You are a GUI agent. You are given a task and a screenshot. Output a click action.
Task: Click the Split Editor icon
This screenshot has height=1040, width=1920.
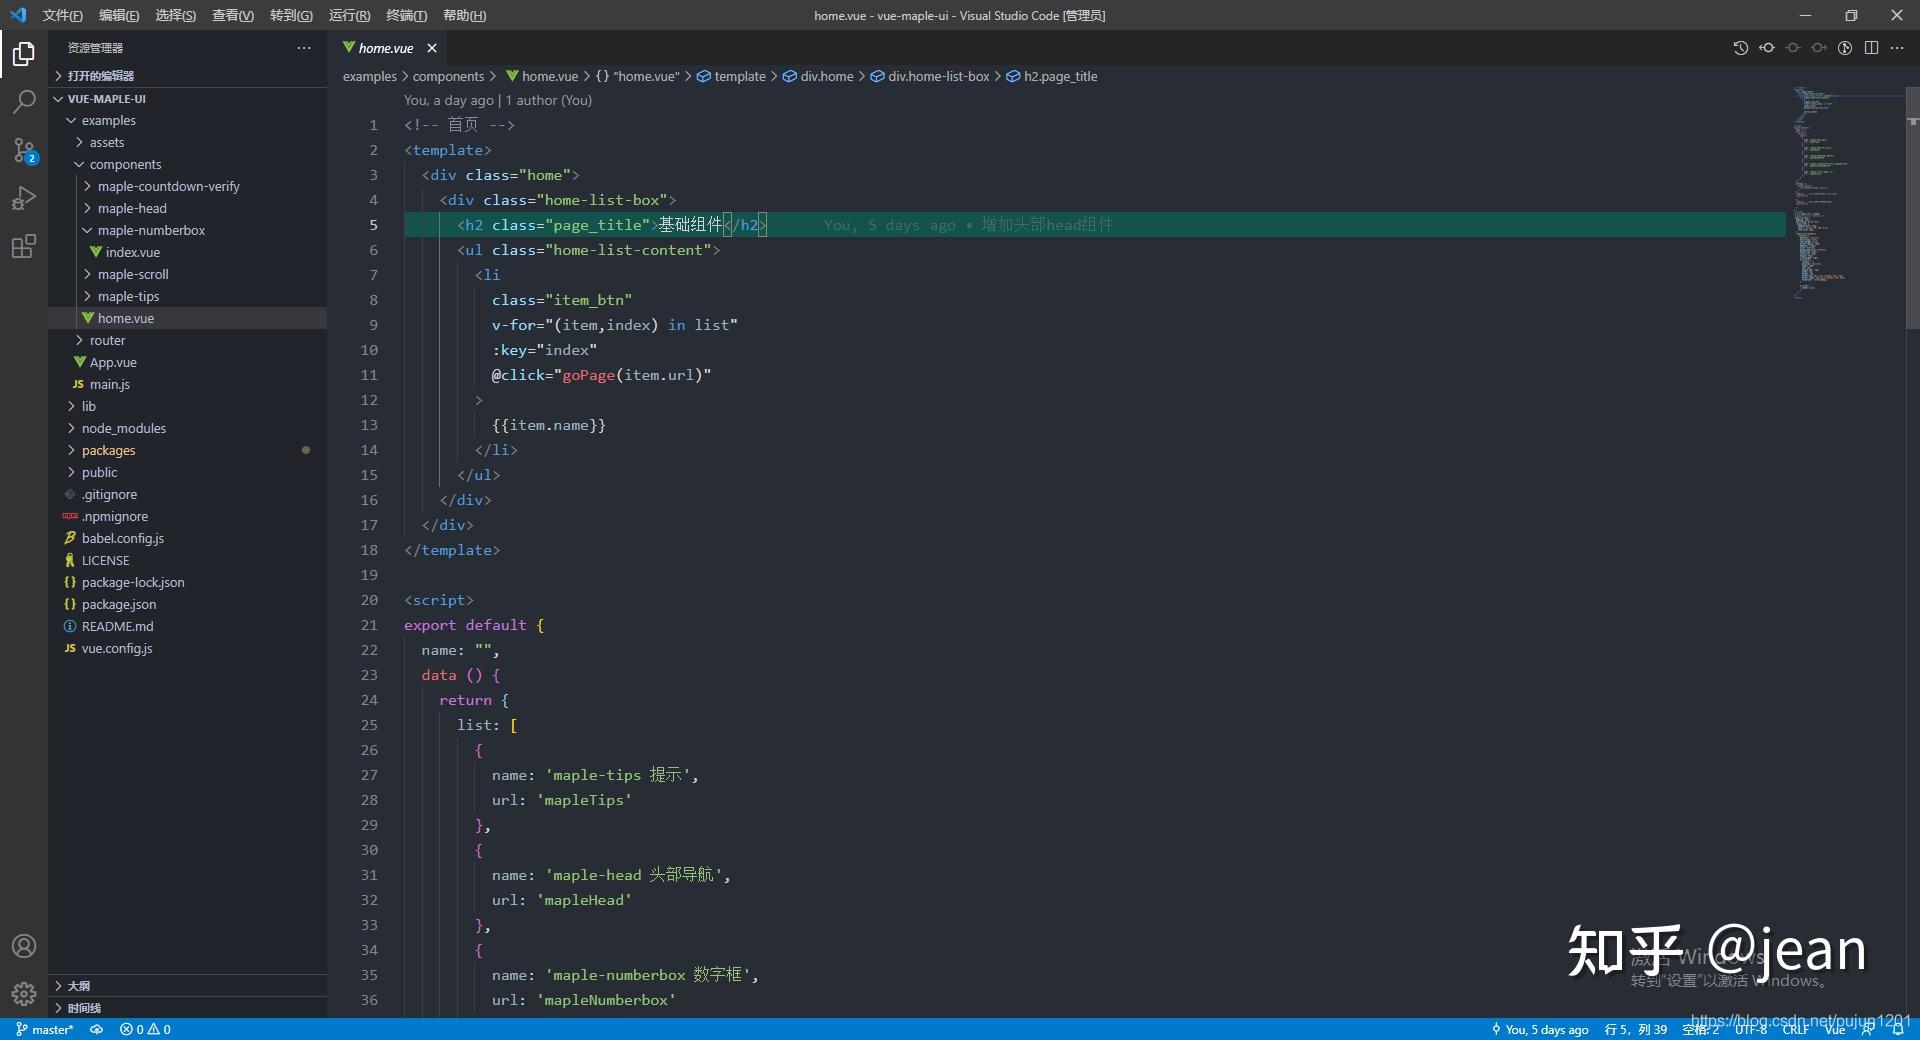click(x=1871, y=47)
